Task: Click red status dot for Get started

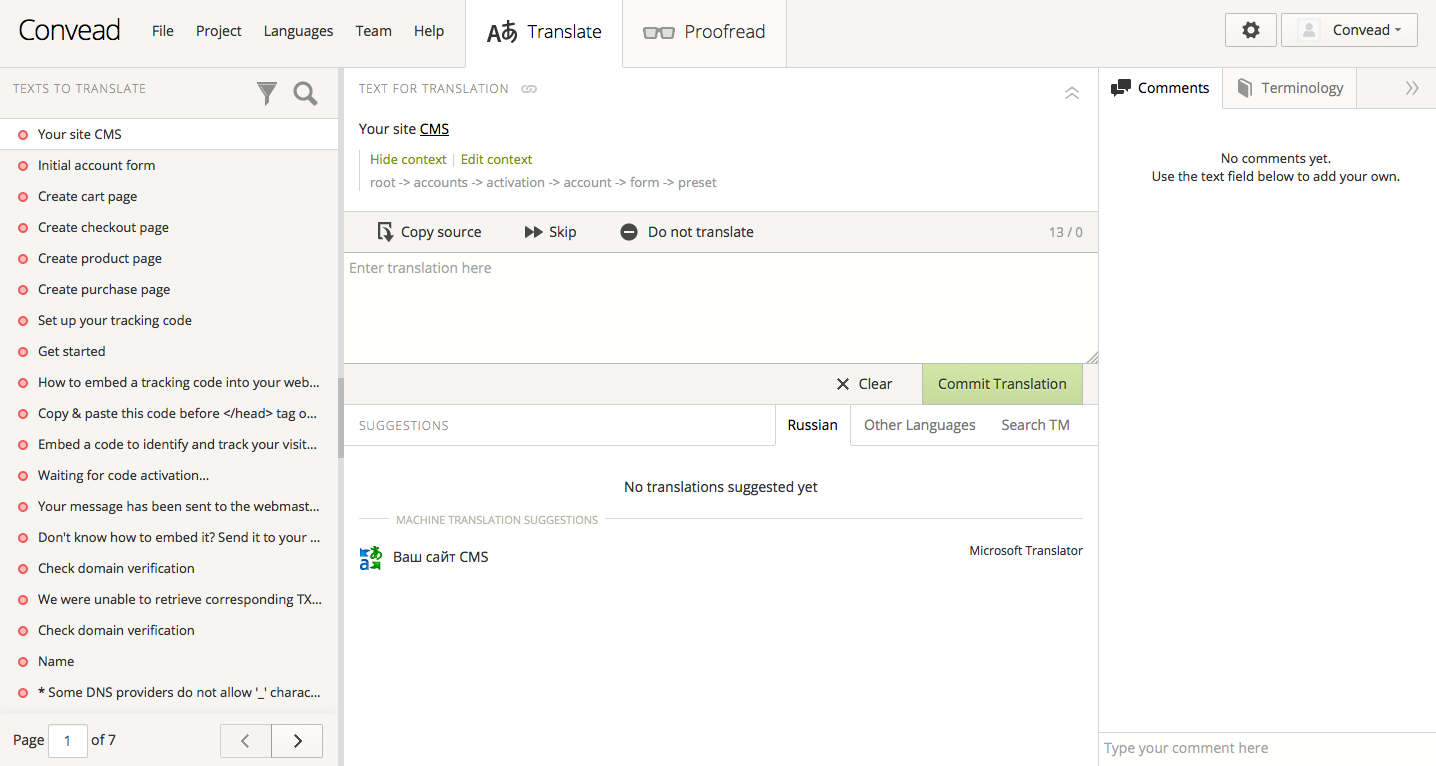Action: 23,352
